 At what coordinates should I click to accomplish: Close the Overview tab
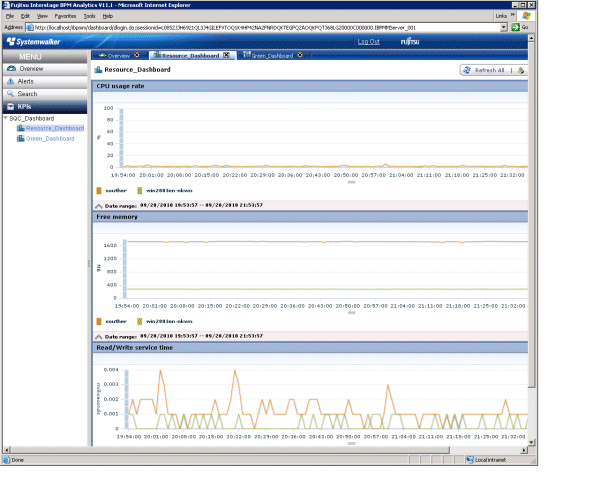(x=136, y=56)
